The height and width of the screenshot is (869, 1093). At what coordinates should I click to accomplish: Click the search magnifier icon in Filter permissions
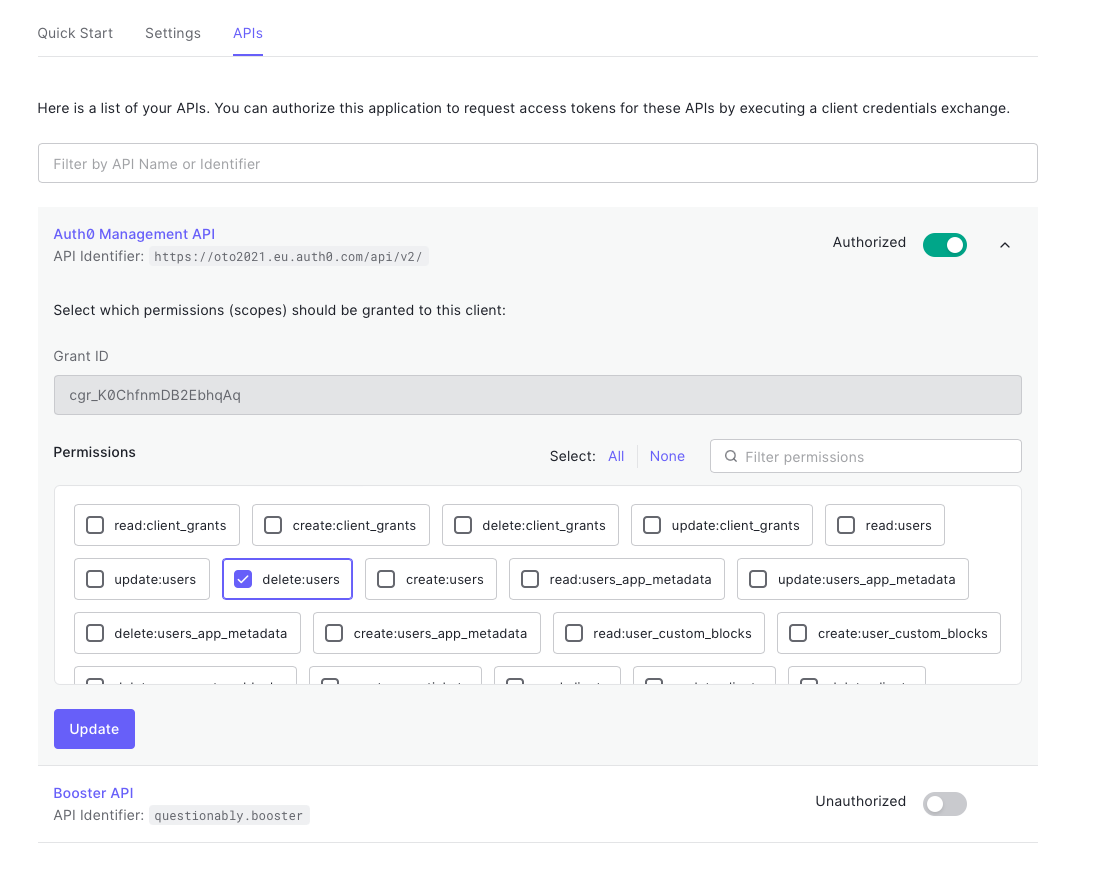[731, 456]
